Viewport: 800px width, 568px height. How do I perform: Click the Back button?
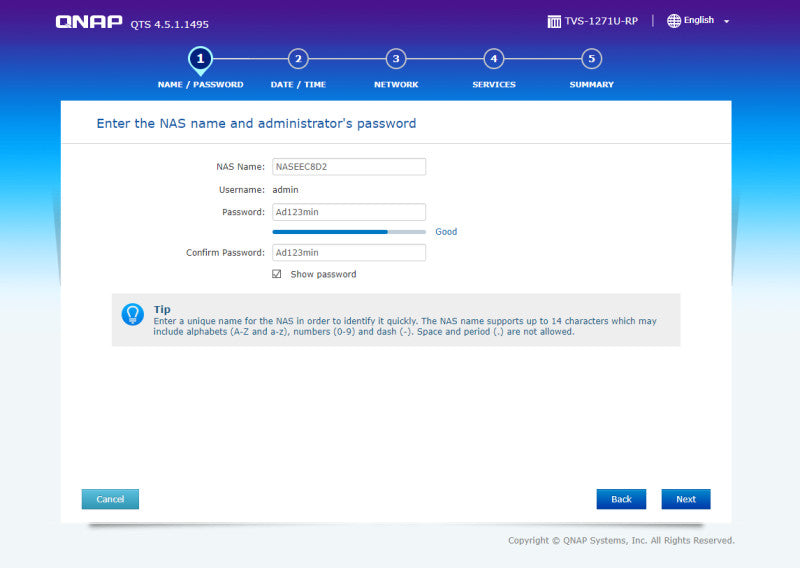point(621,499)
